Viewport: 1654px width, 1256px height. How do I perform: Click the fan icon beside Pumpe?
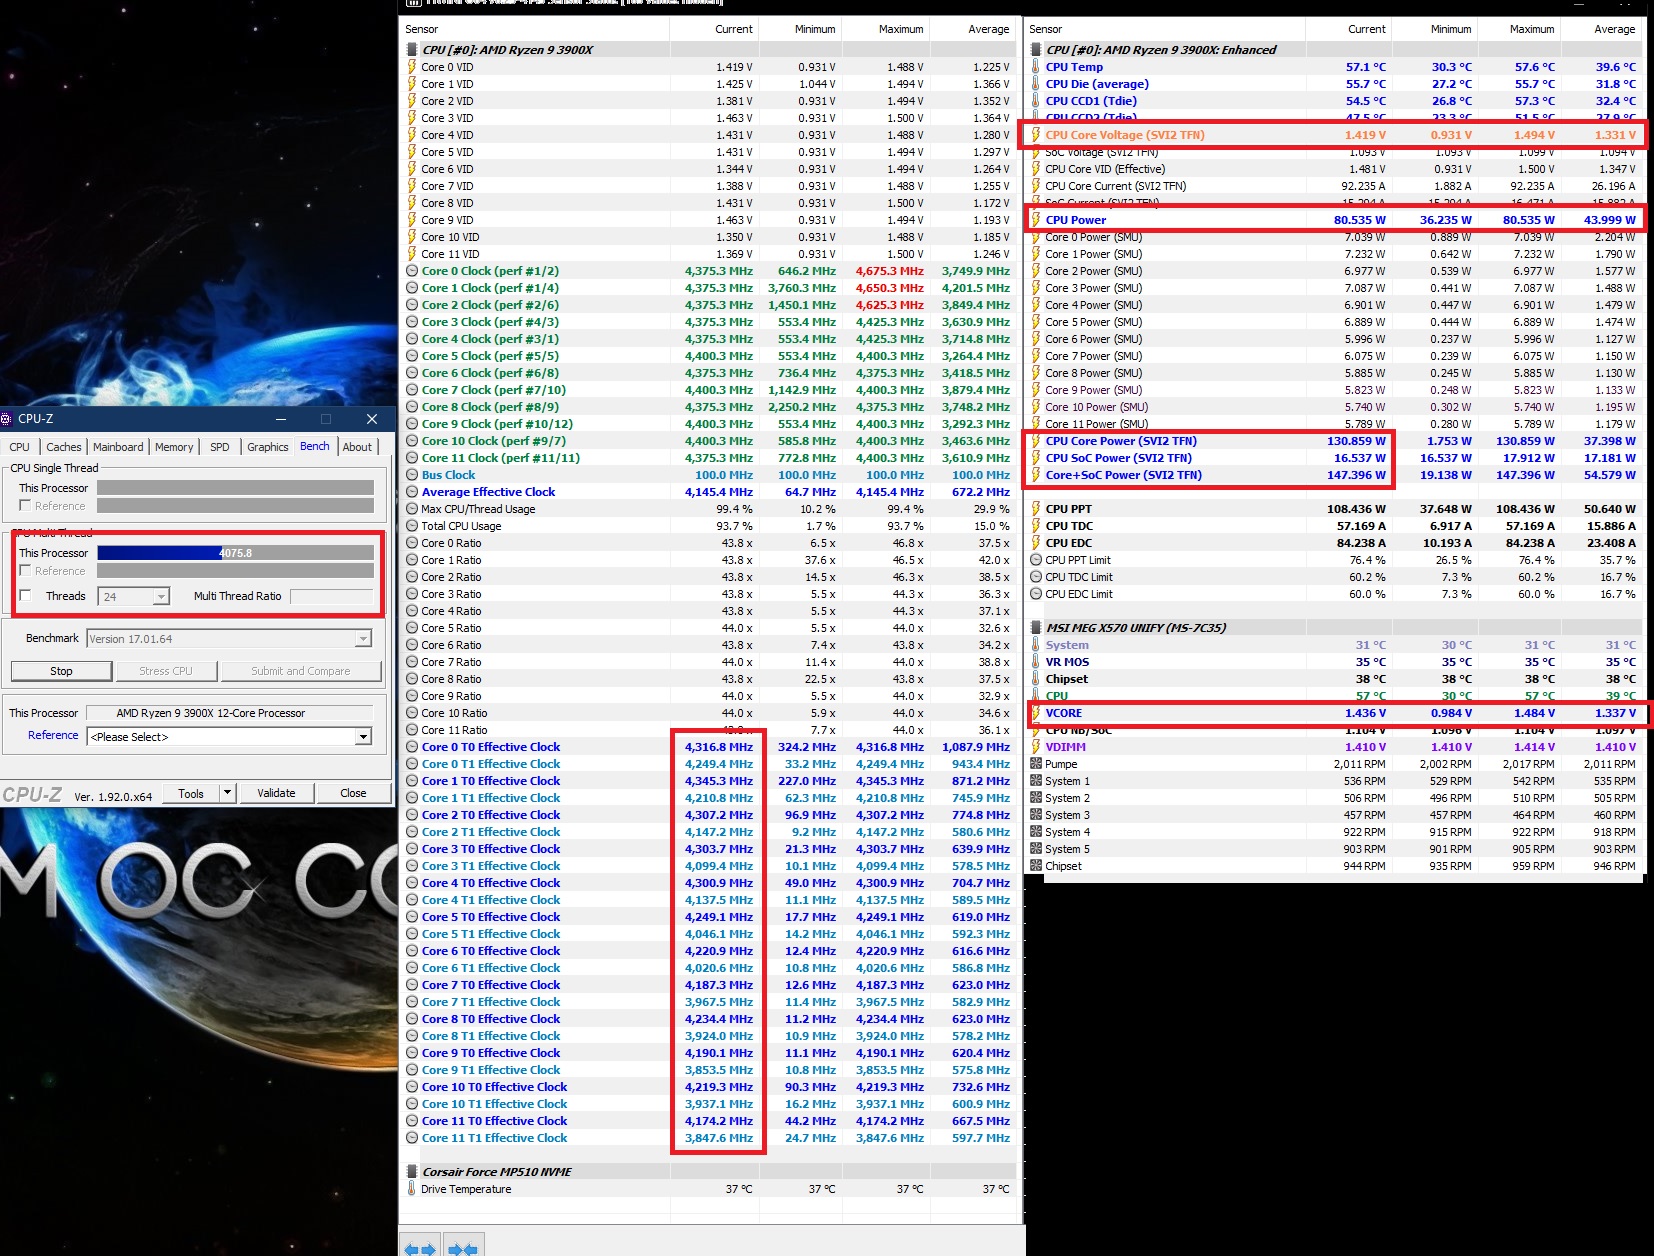[1036, 764]
